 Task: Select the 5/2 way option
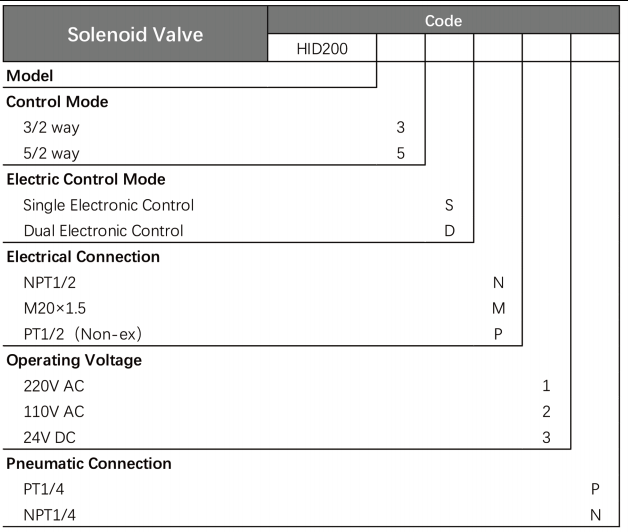51,153
